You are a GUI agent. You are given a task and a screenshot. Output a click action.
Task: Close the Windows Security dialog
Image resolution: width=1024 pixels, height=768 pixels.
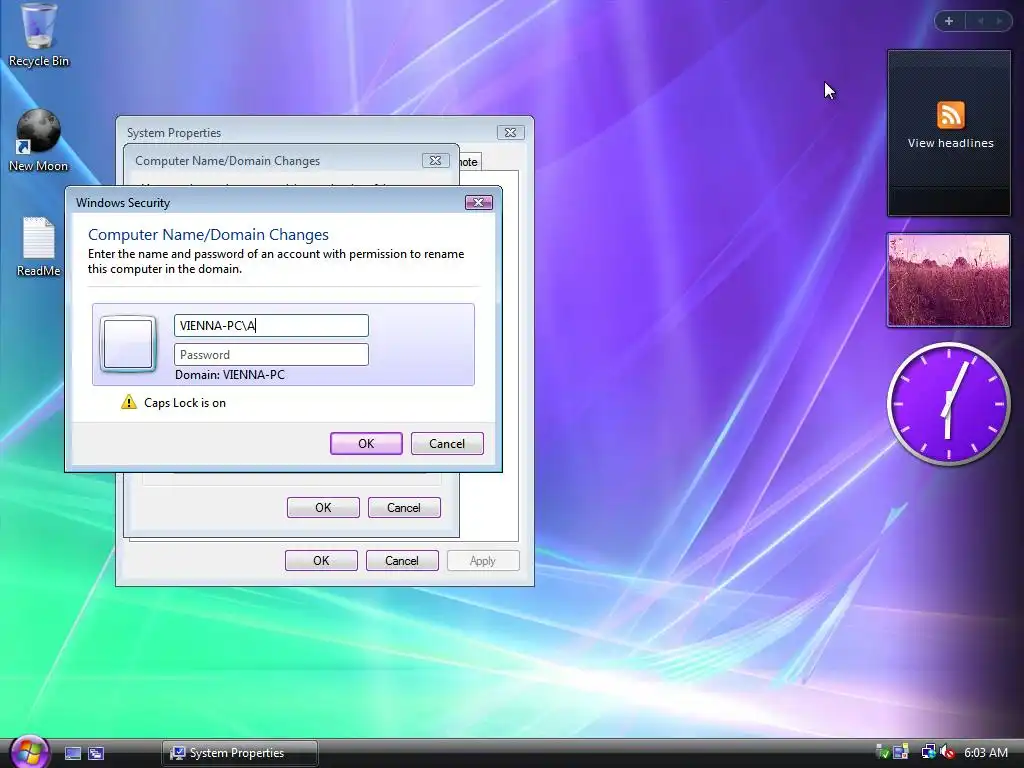pos(478,202)
